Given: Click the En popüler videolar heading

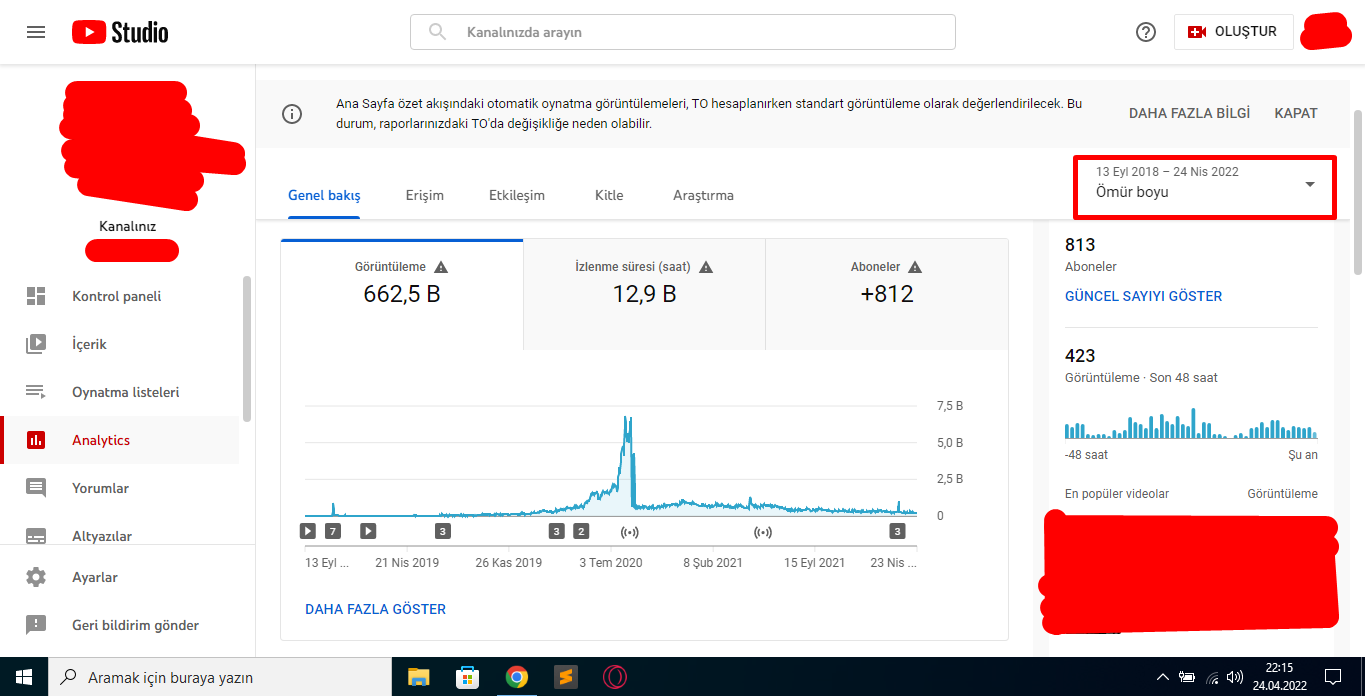Looking at the screenshot, I should coord(1117,494).
